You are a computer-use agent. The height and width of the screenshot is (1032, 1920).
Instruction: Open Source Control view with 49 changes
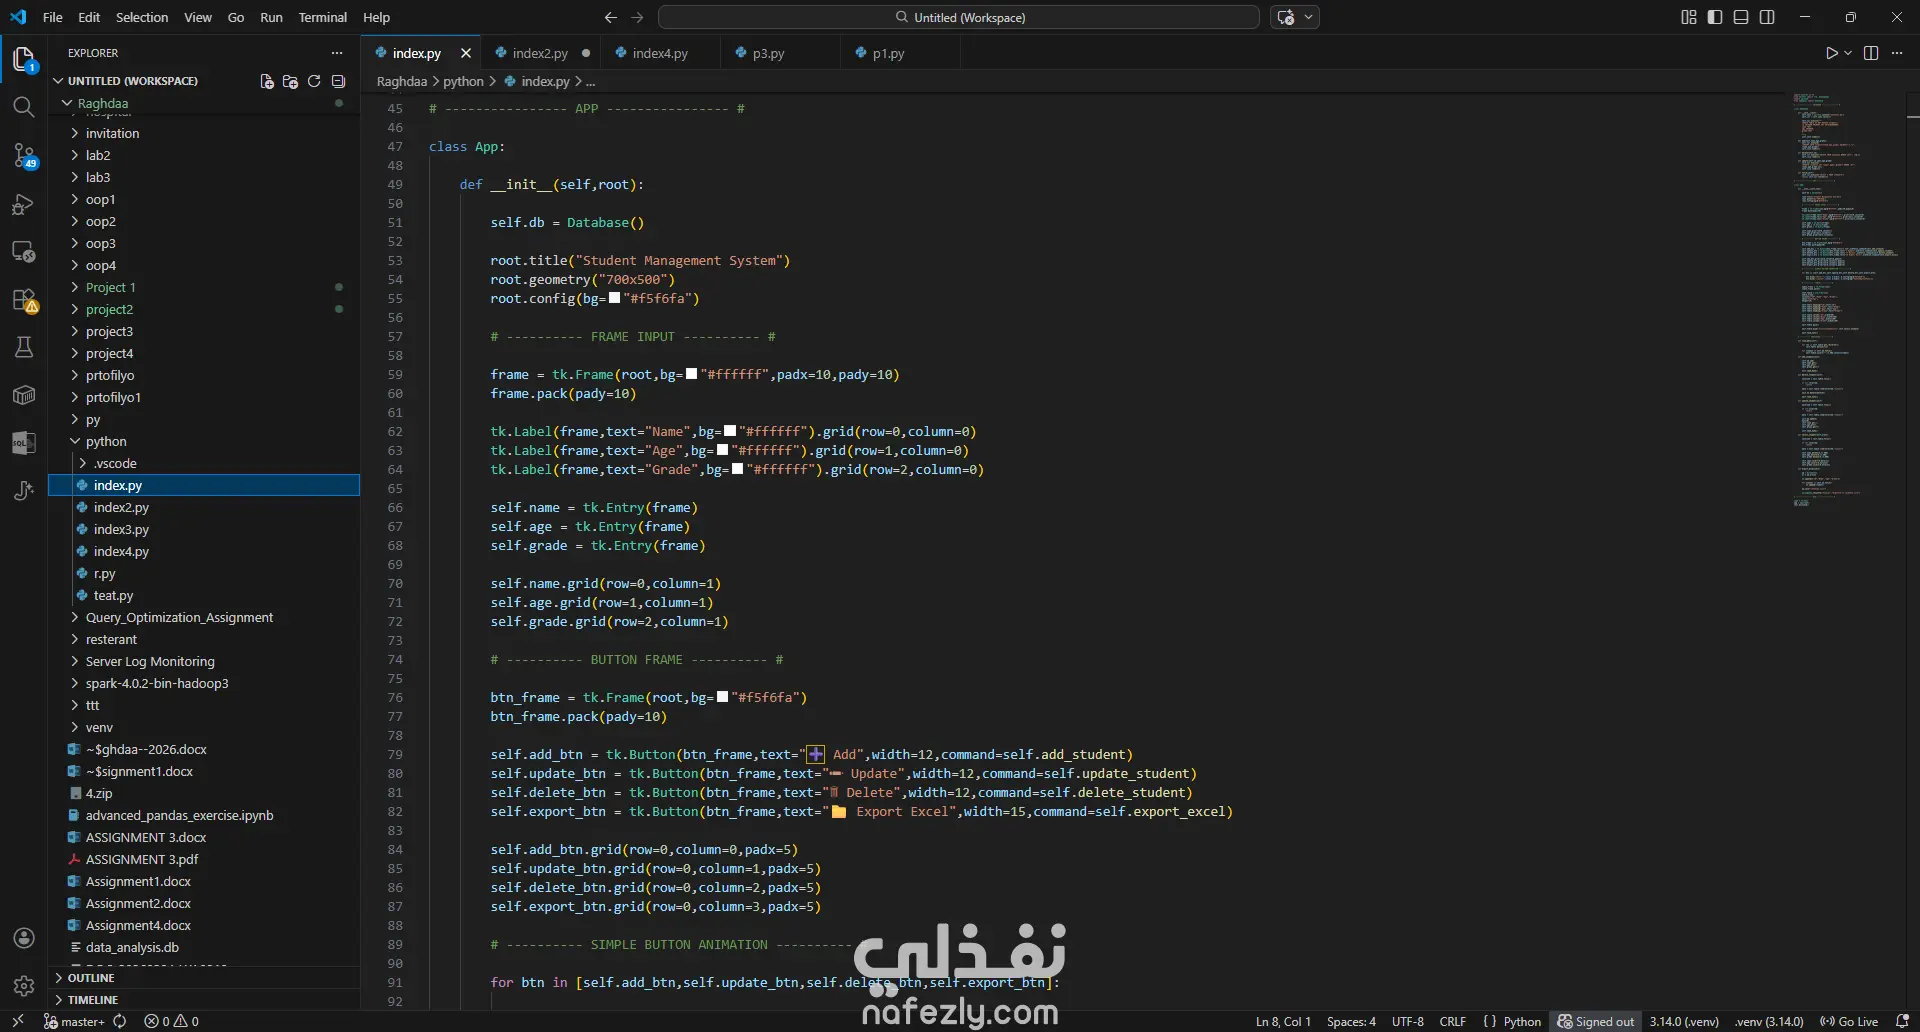point(24,155)
